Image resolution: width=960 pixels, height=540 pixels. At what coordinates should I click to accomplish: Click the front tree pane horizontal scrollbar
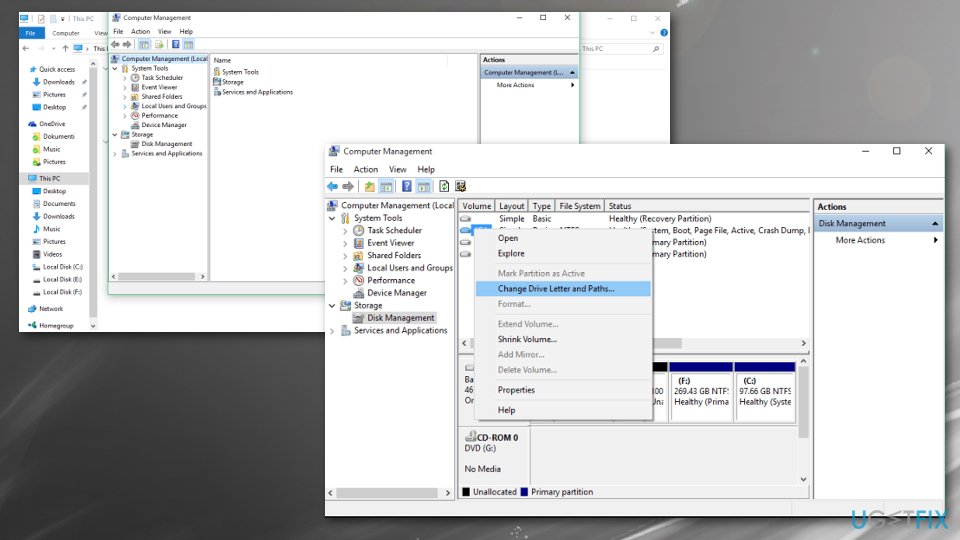coord(389,493)
